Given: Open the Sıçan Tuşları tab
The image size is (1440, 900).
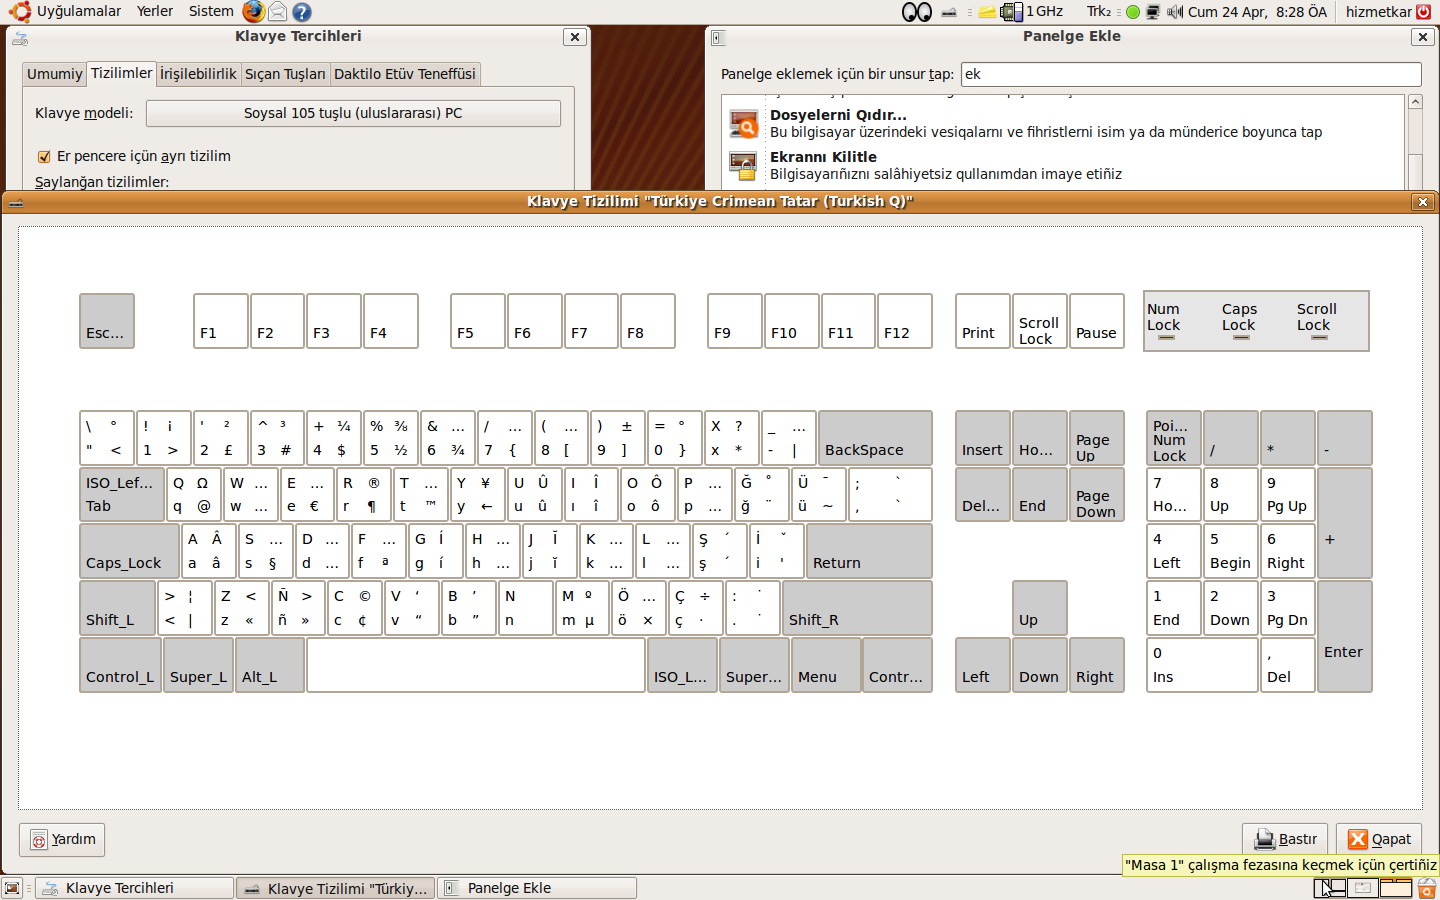Looking at the screenshot, I should point(285,74).
